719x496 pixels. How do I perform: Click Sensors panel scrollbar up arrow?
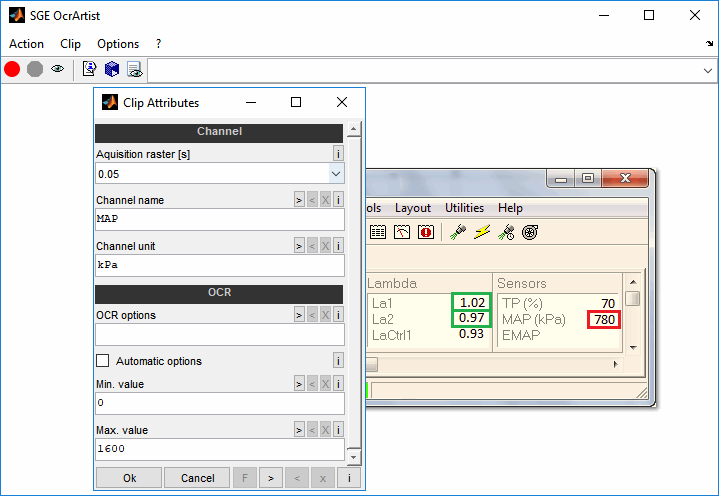click(x=633, y=282)
